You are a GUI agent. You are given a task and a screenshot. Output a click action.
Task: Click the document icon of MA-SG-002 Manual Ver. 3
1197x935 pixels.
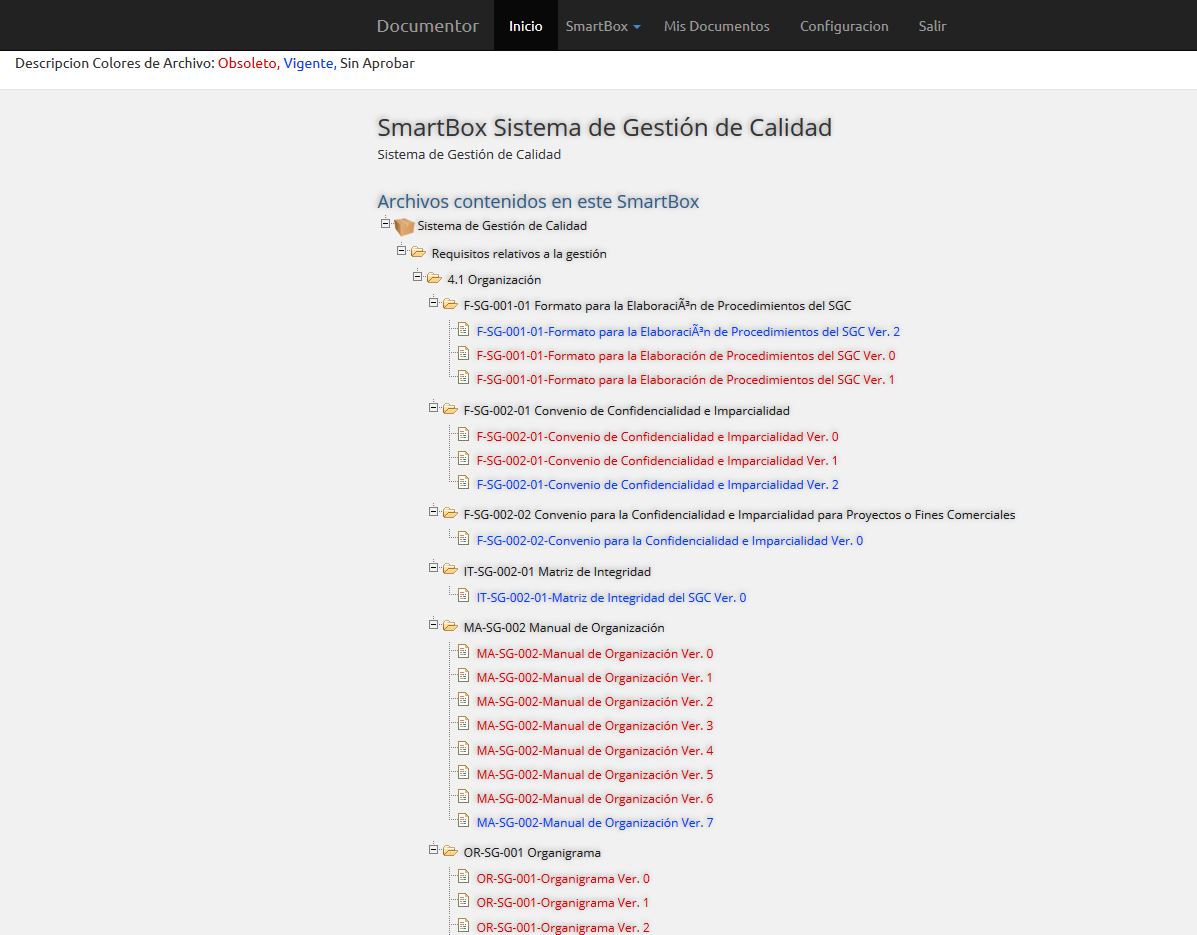463,724
